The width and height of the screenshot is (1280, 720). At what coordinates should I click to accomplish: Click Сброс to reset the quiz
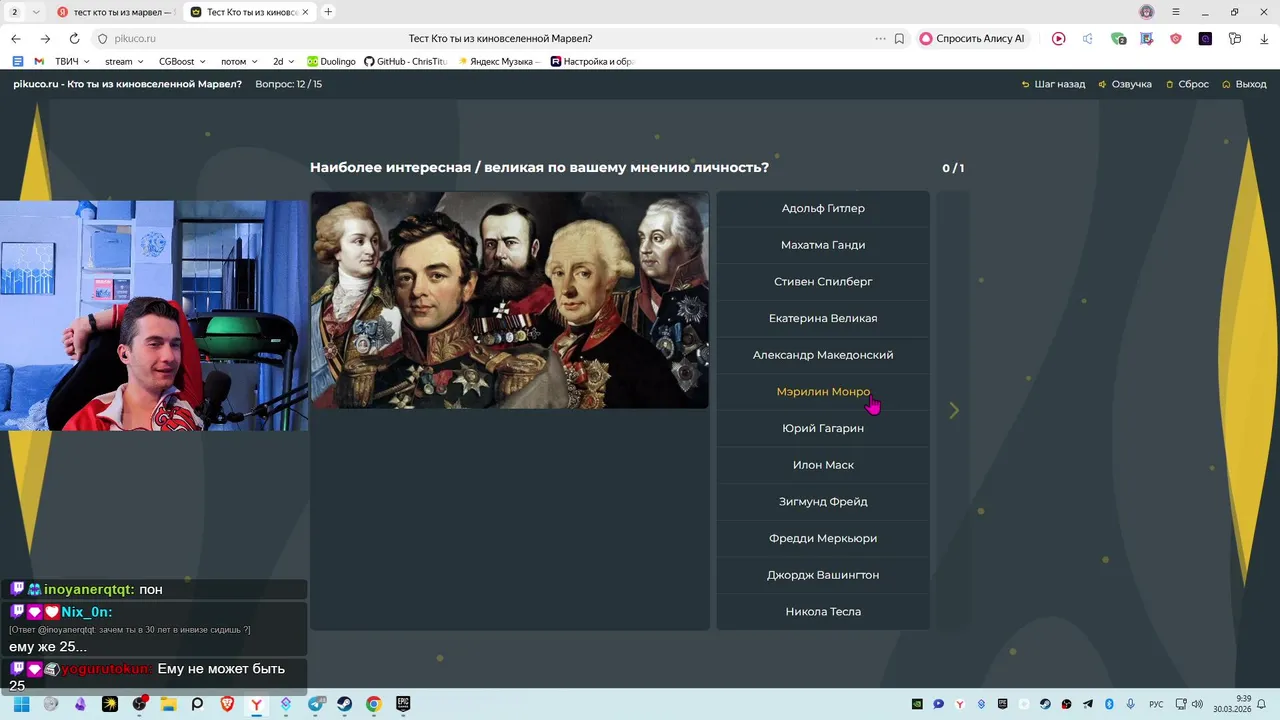tap(1187, 84)
